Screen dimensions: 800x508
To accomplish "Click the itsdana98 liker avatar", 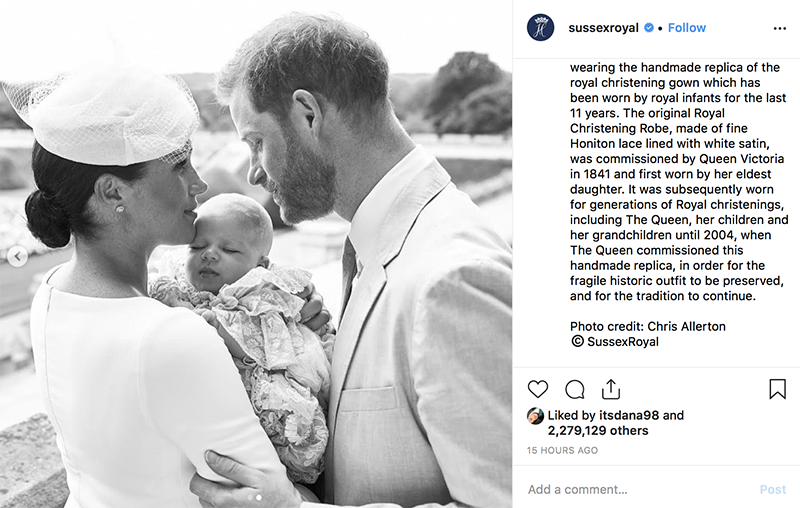I will [536, 416].
